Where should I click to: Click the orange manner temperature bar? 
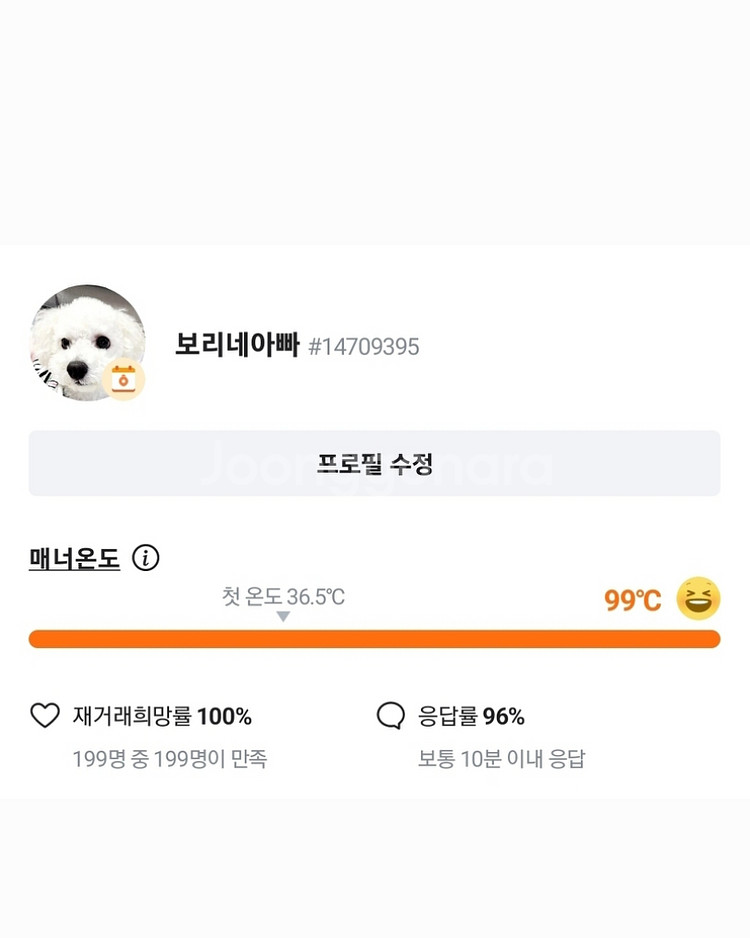(374, 639)
